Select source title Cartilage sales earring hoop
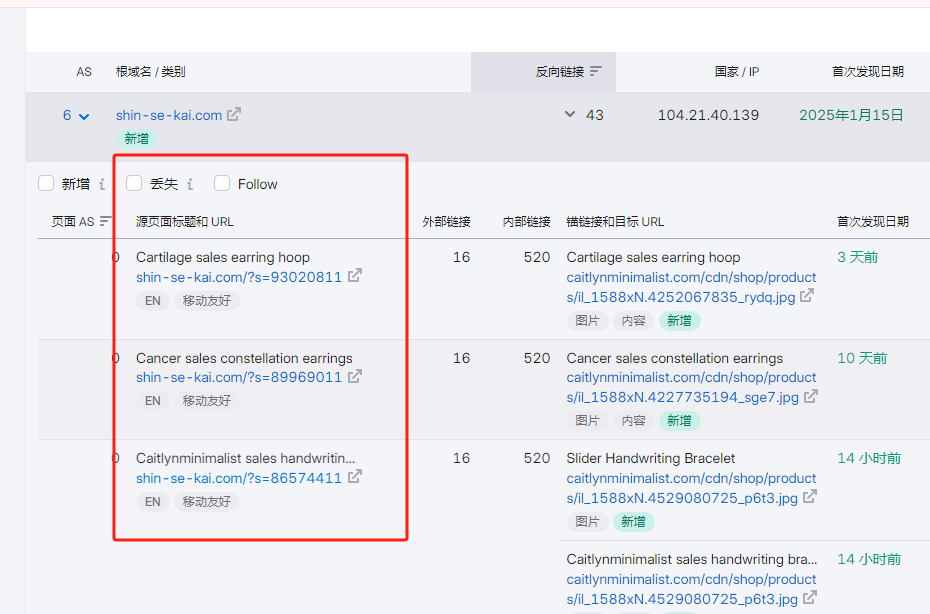The image size is (930, 614). pos(223,257)
